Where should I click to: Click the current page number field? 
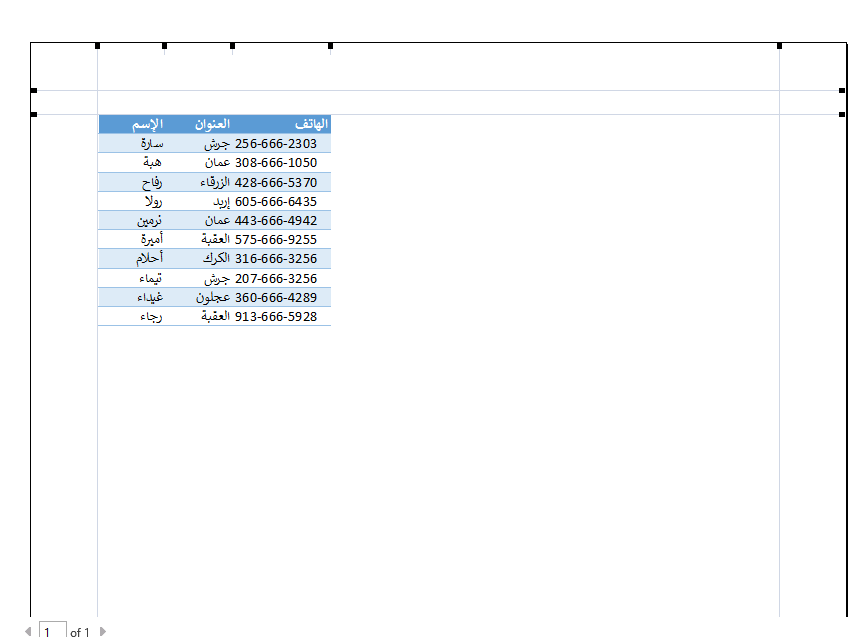(x=53, y=630)
